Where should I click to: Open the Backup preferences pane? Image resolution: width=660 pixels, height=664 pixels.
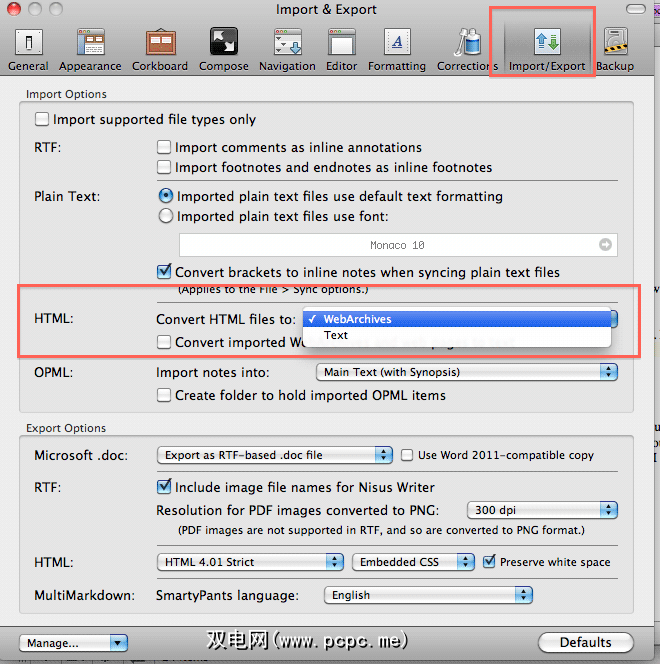pyautogui.click(x=615, y=50)
